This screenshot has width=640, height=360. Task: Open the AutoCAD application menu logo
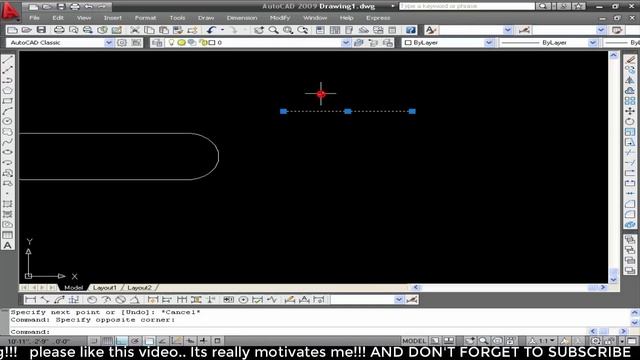tap(10, 10)
